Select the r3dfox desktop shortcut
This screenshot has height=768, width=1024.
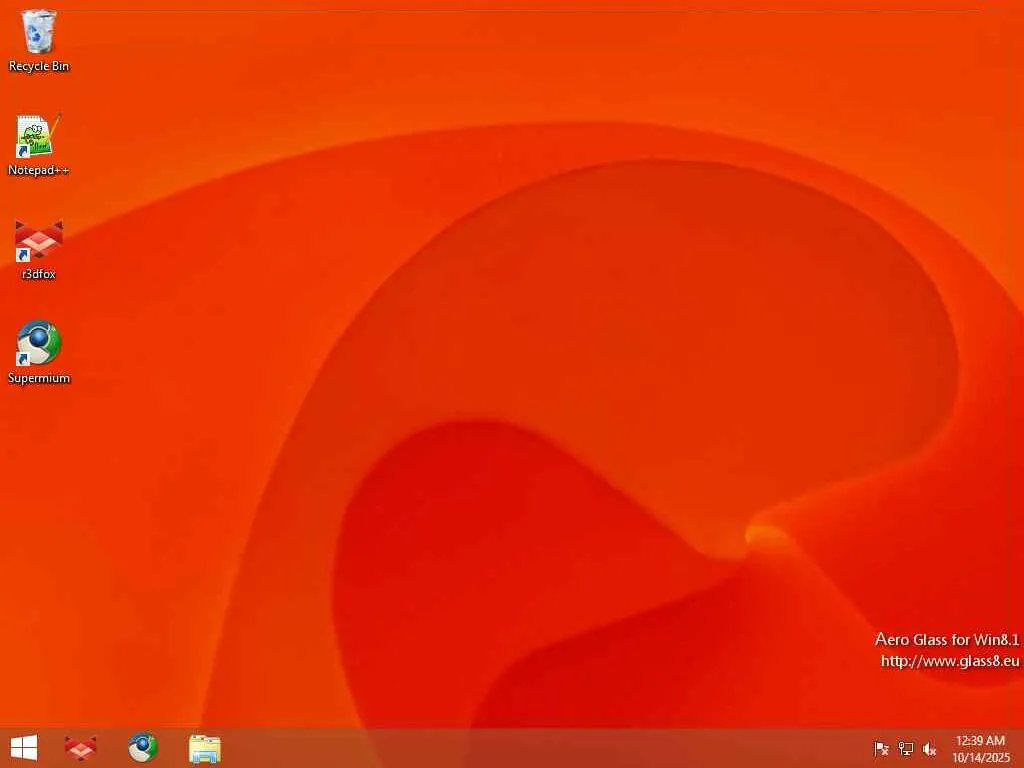39,249
